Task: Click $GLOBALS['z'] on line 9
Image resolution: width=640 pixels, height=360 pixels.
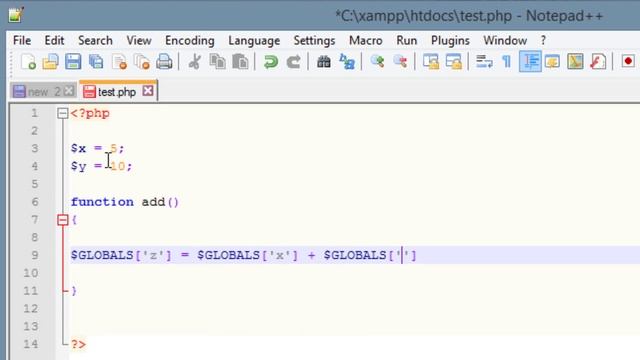Action: click(121, 256)
